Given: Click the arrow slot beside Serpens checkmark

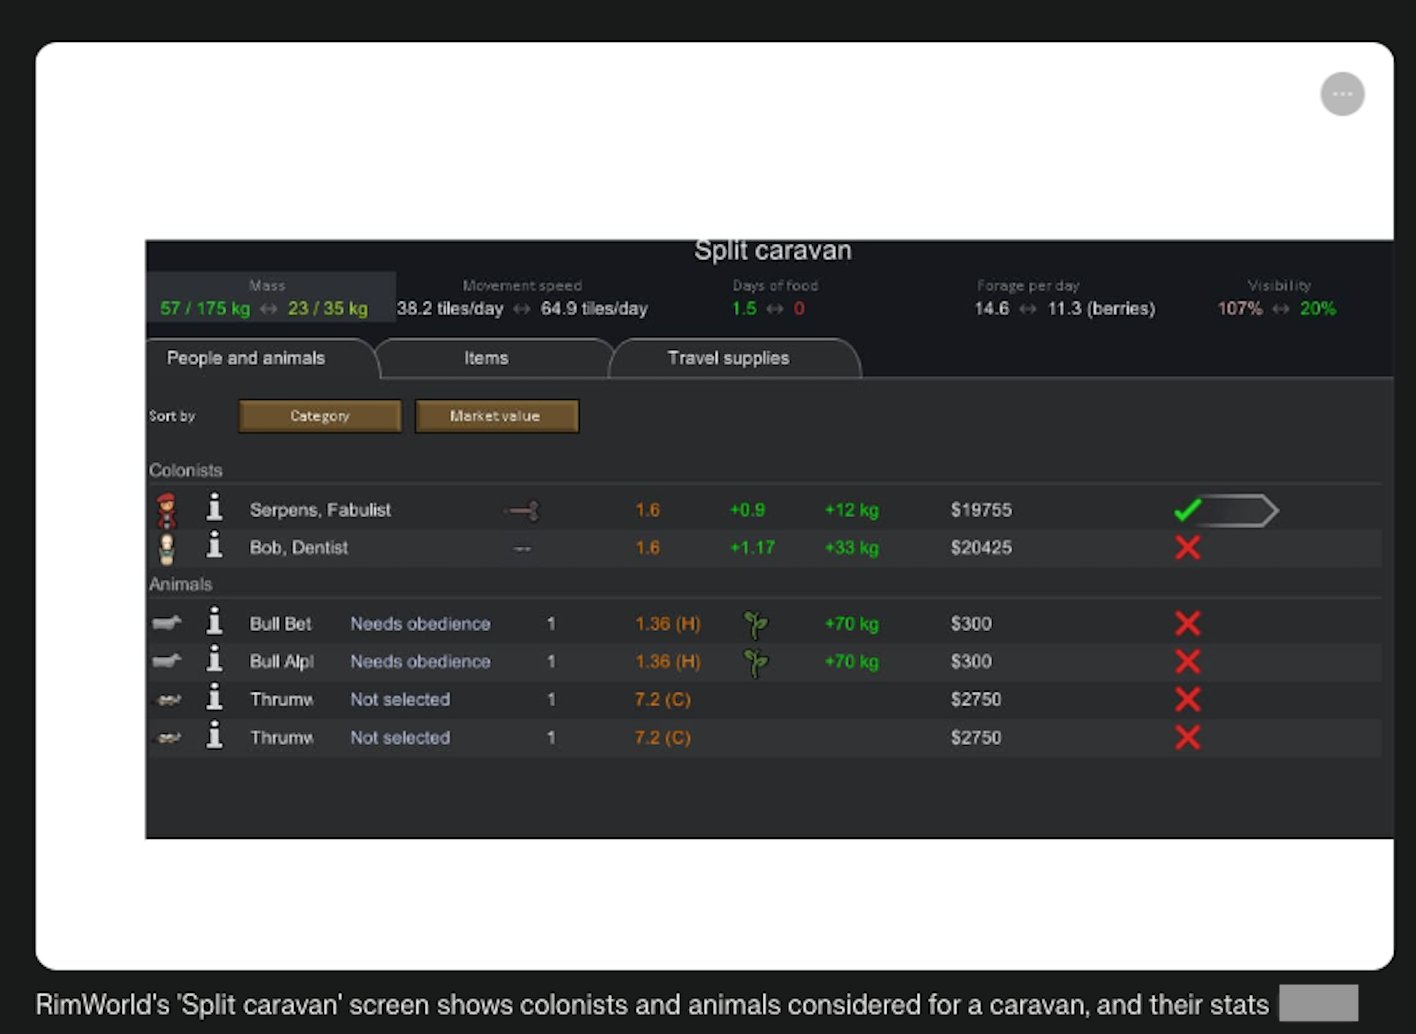Looking at the screenshot, I should click(1240, 510).
